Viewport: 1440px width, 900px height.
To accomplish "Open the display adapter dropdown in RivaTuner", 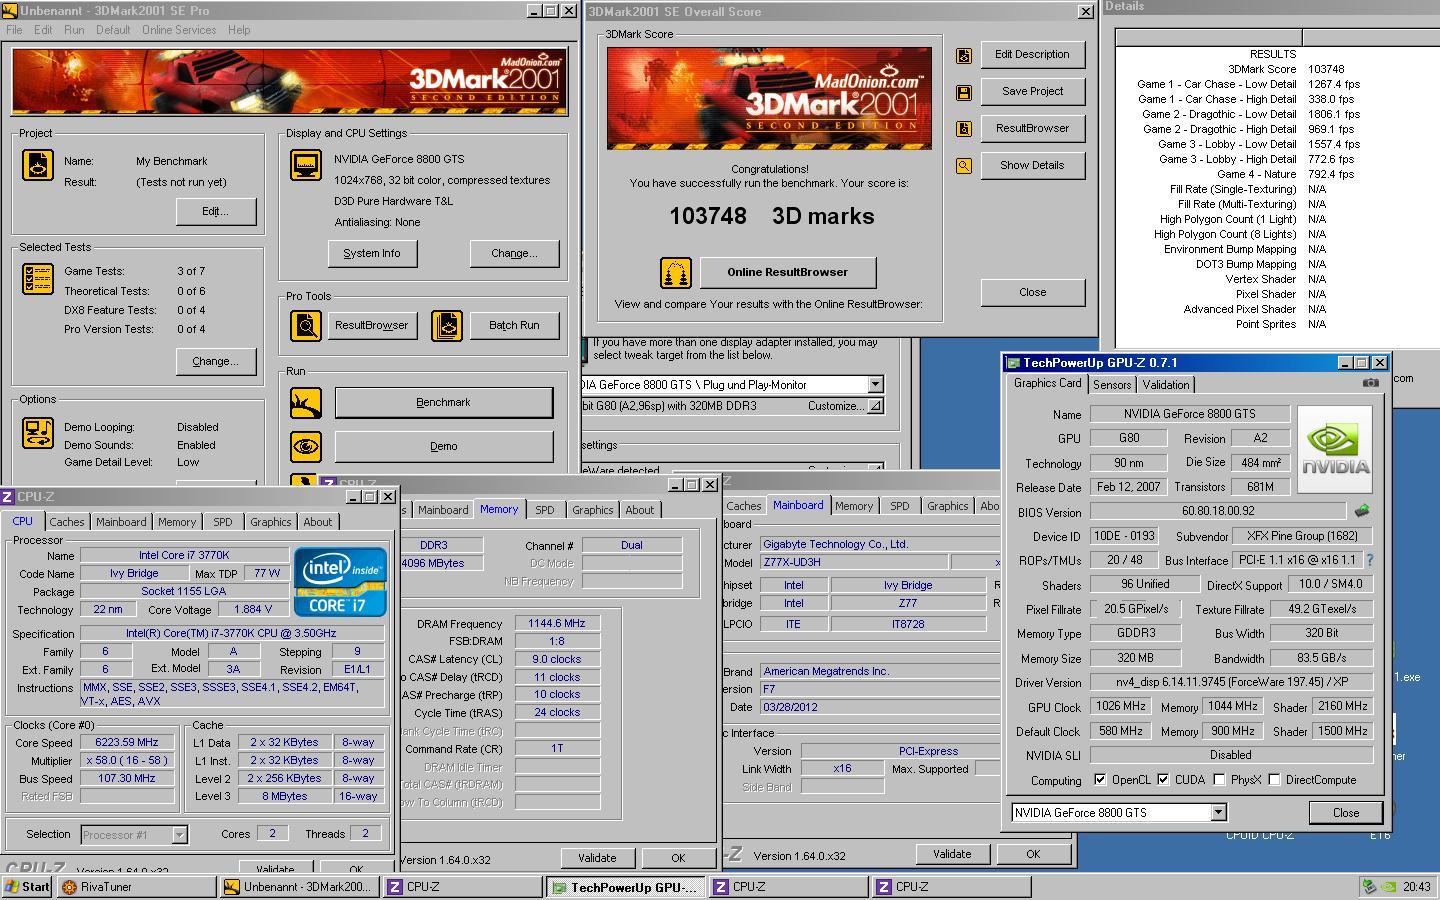I will (x=875, y=385).
